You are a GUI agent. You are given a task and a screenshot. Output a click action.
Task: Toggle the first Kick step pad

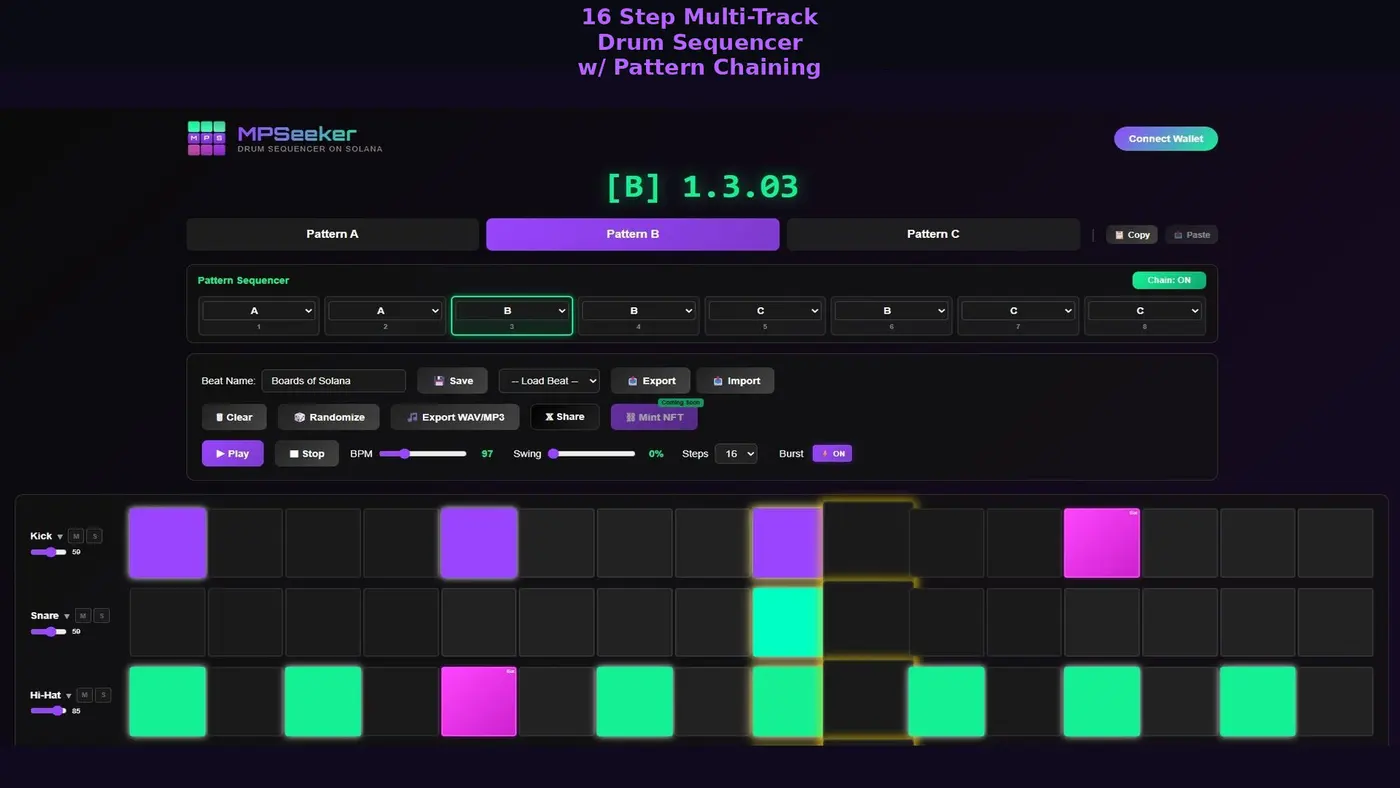pyautogui.click(x=168, y=543)
